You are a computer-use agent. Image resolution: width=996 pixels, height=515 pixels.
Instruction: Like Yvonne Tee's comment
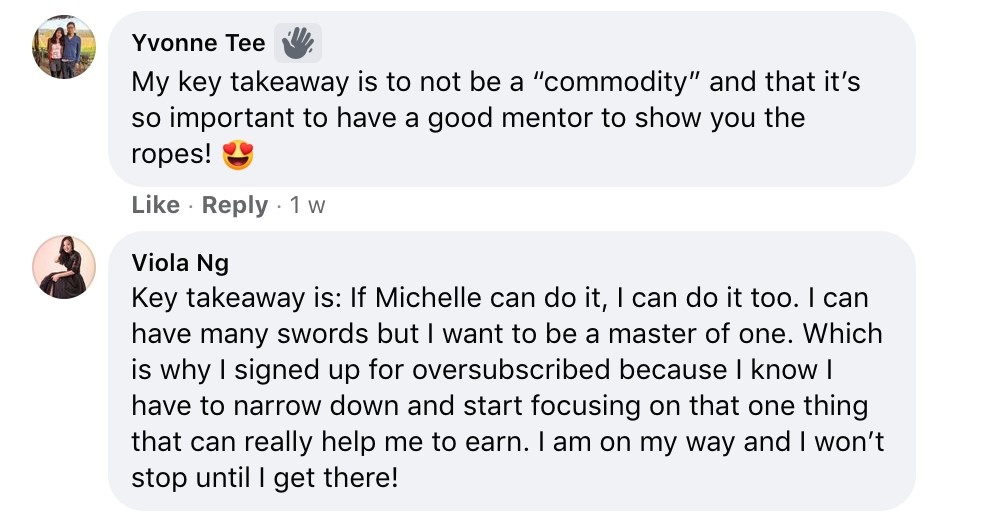click(x=155, y=206)
